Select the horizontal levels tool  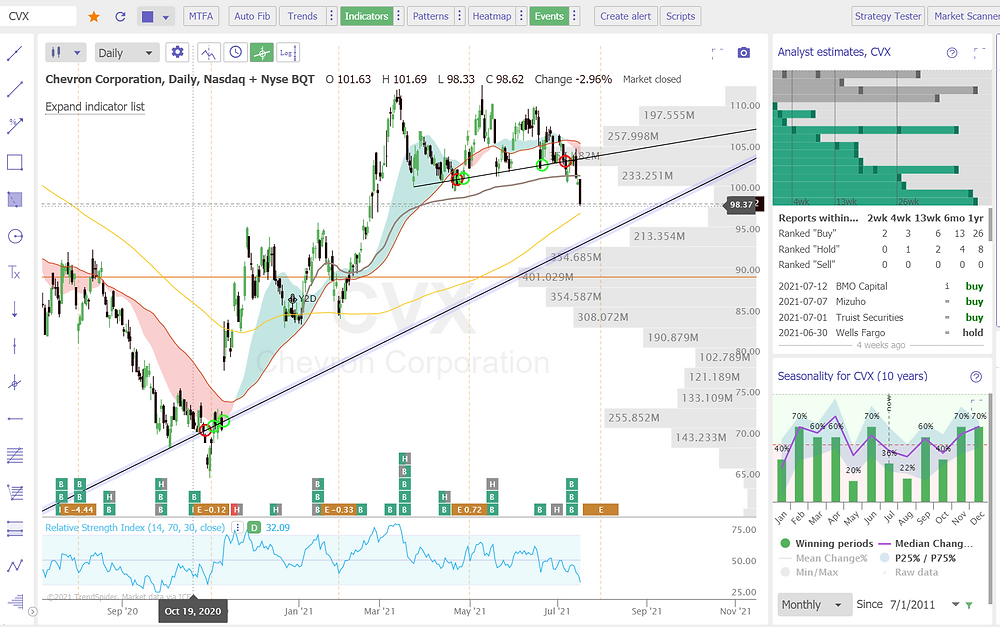pos(15,529)
